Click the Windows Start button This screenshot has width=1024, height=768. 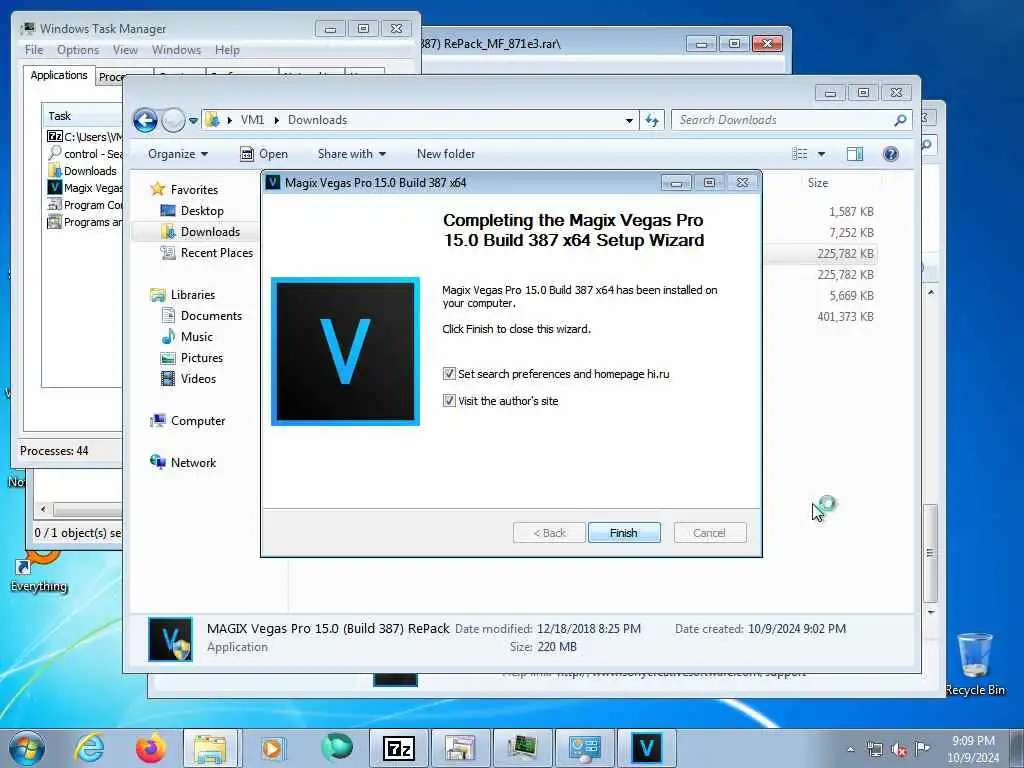point(27,748)
